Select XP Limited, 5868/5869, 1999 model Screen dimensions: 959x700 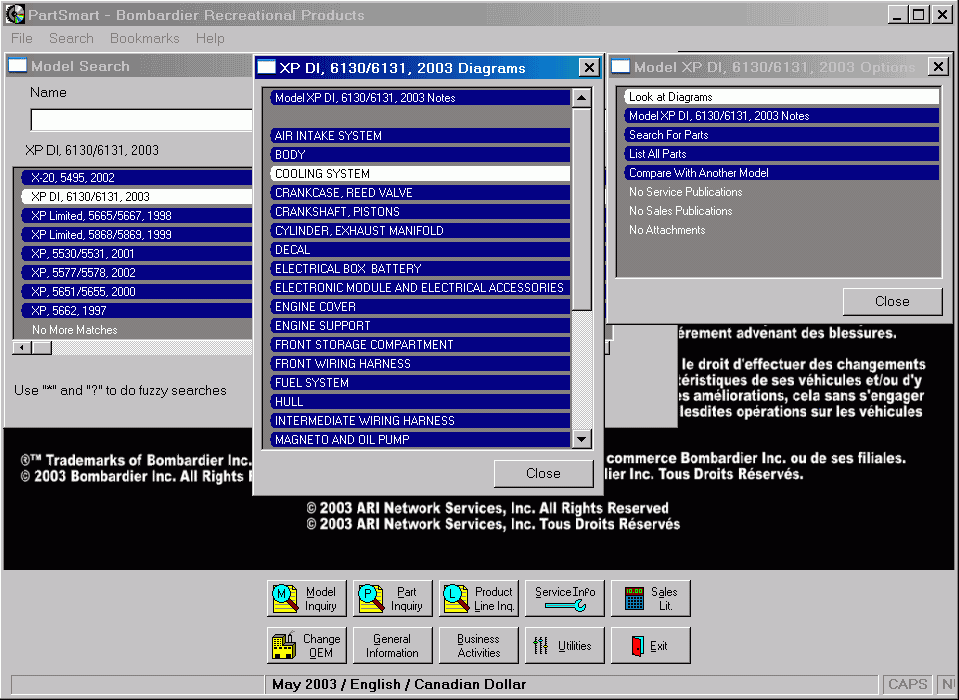tap(137, 234)
